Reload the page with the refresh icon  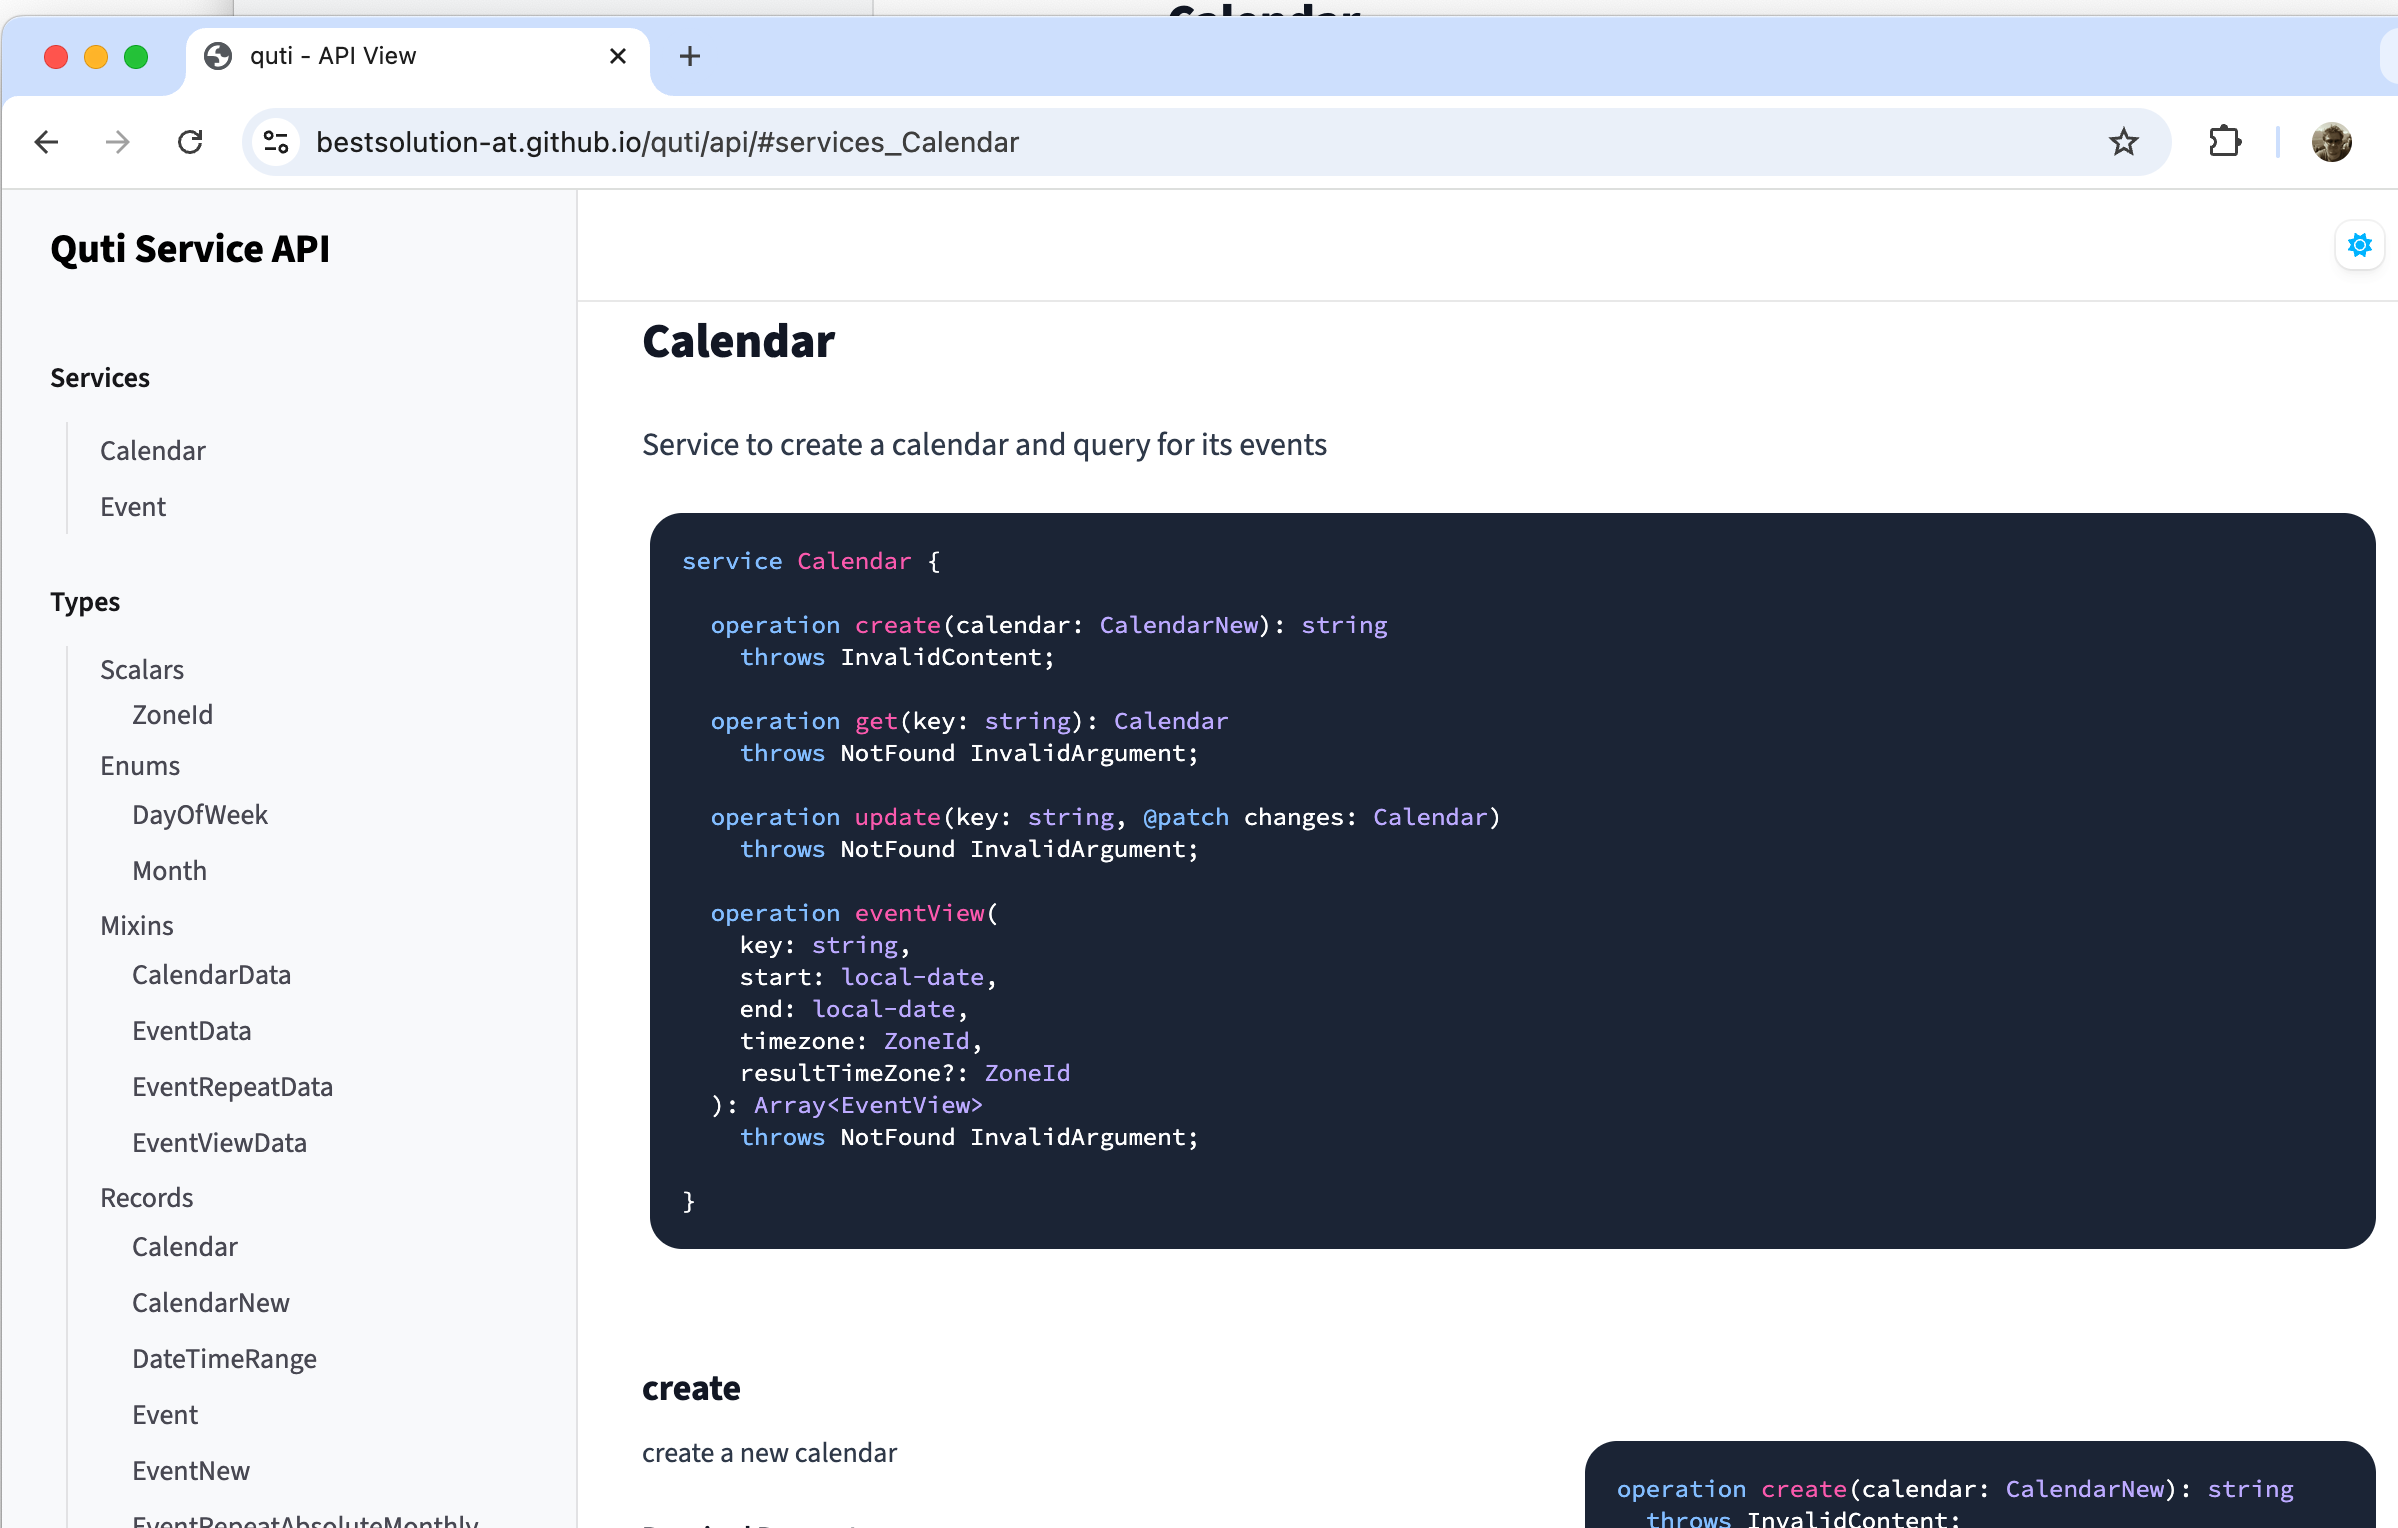pyautogui.click(x=190, y=142)
